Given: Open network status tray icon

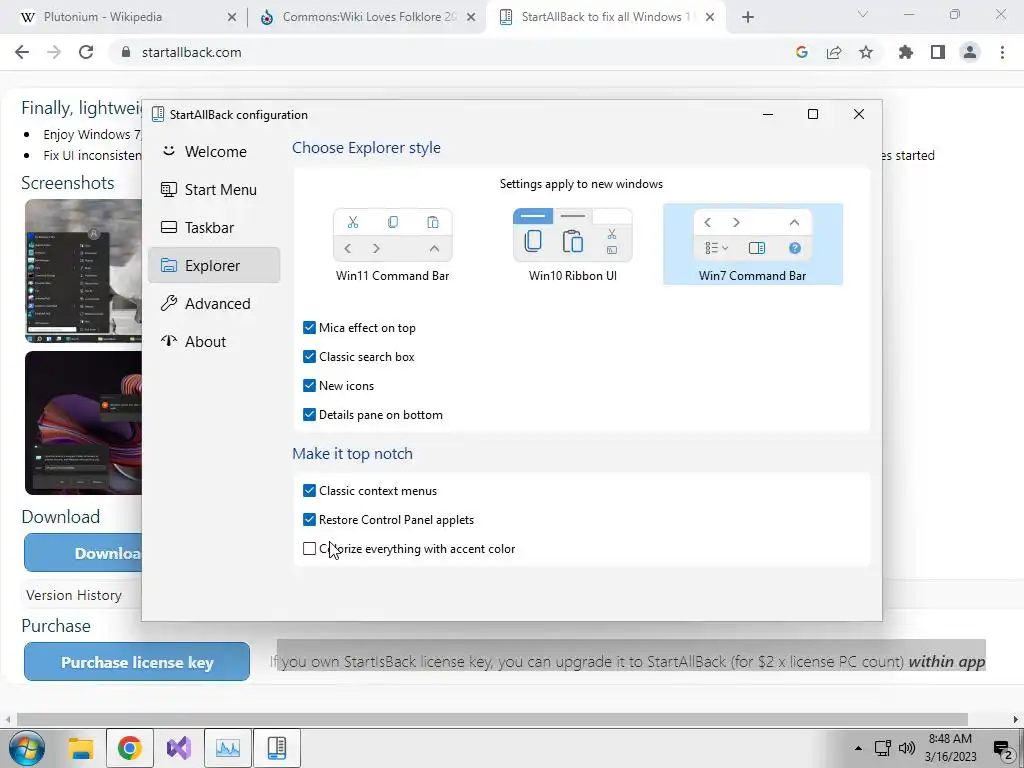Looking at the screenshot, I should 883,748.
